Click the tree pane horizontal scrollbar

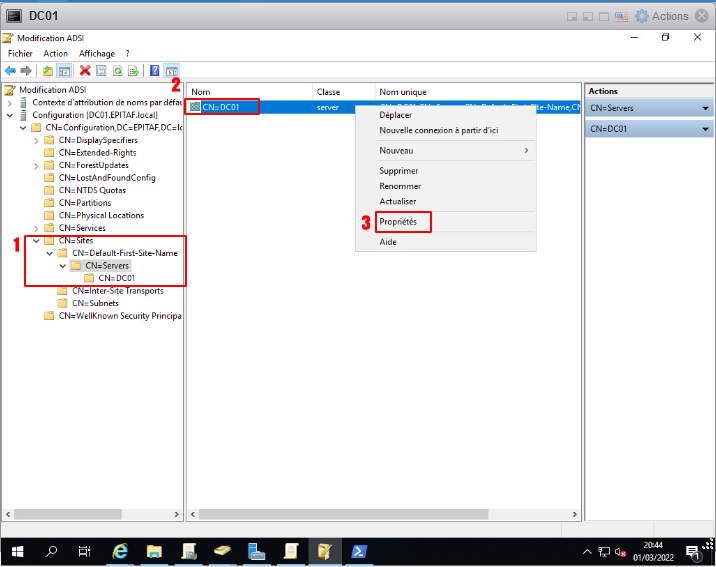tap(92, 513)
